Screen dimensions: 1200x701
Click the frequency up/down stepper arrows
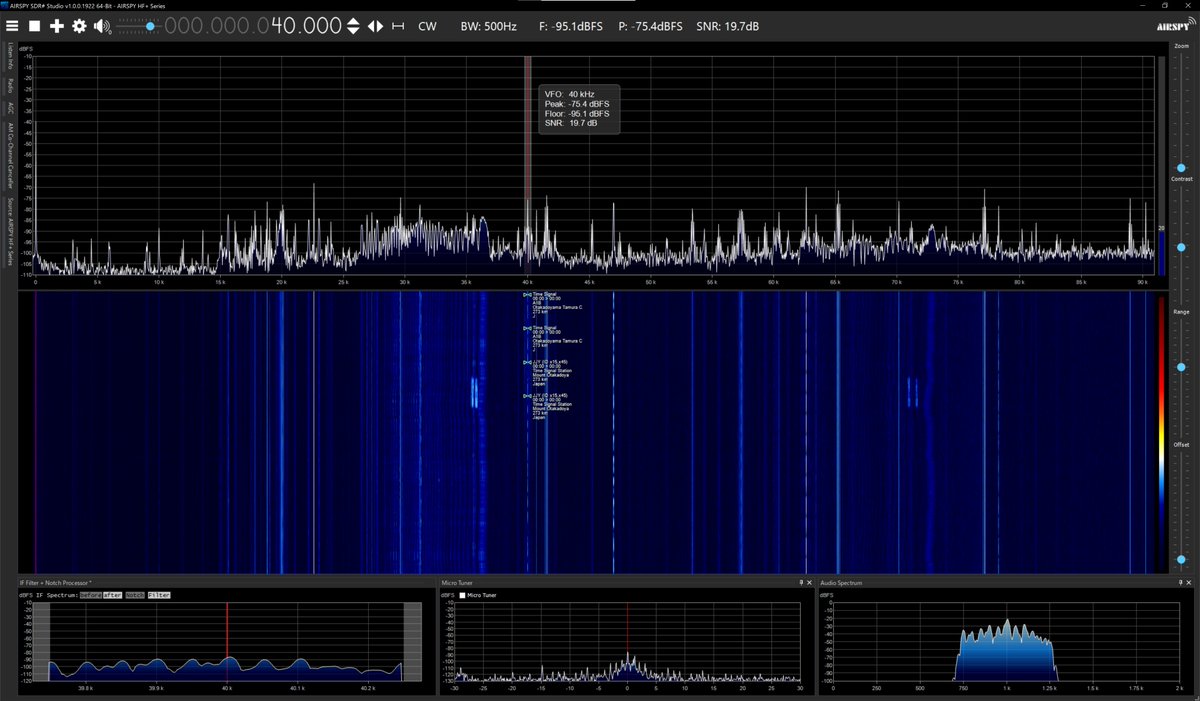click(353, 26)
